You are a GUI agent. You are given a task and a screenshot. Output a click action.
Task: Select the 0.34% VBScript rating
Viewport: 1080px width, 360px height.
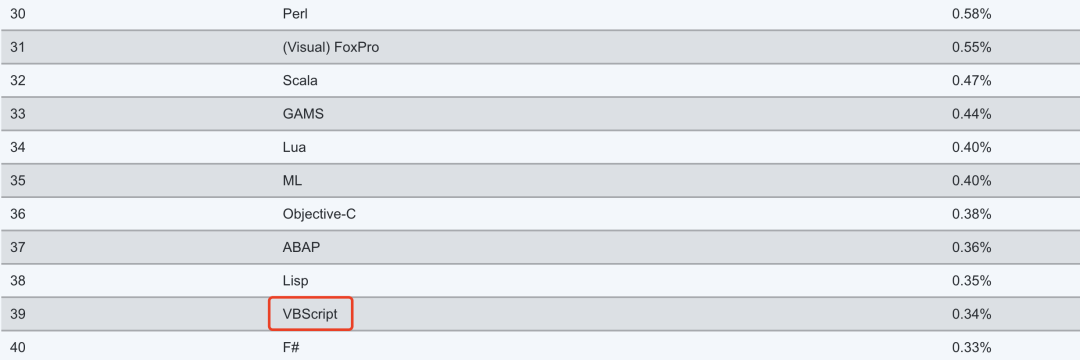[x=971, y=314]
